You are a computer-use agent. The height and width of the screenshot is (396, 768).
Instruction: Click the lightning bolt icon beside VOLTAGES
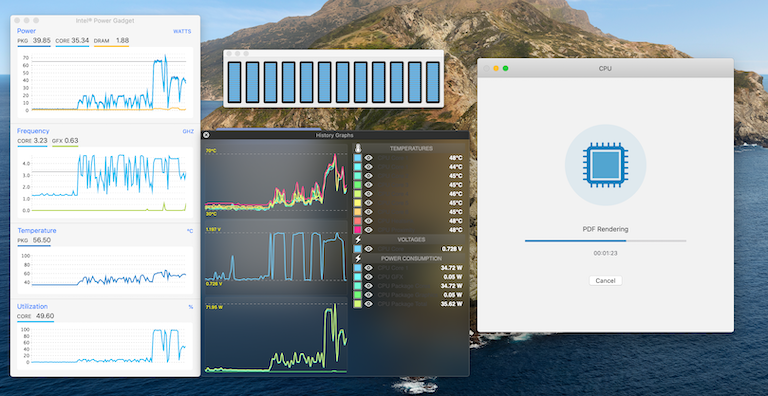(358, 239)
